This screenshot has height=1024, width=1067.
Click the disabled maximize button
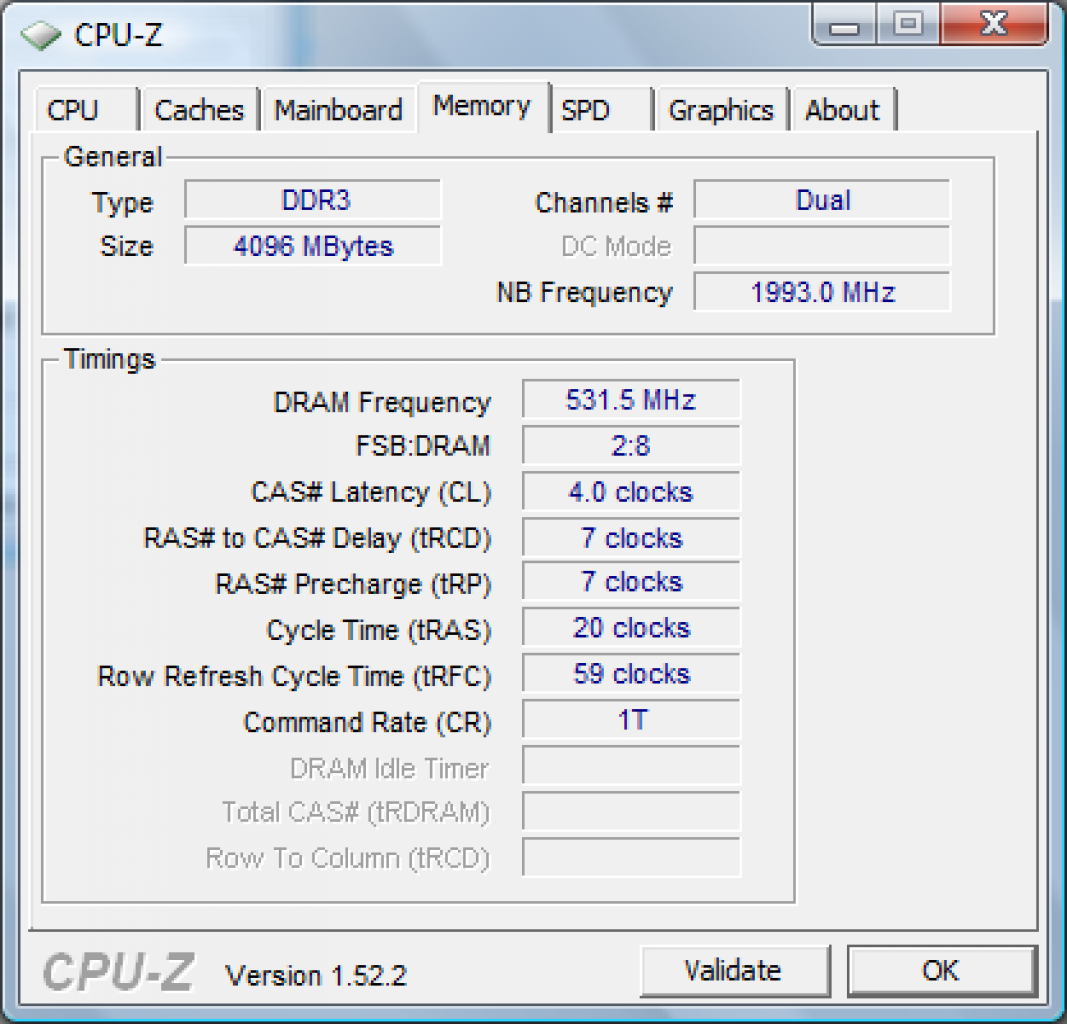coord(908,24)
